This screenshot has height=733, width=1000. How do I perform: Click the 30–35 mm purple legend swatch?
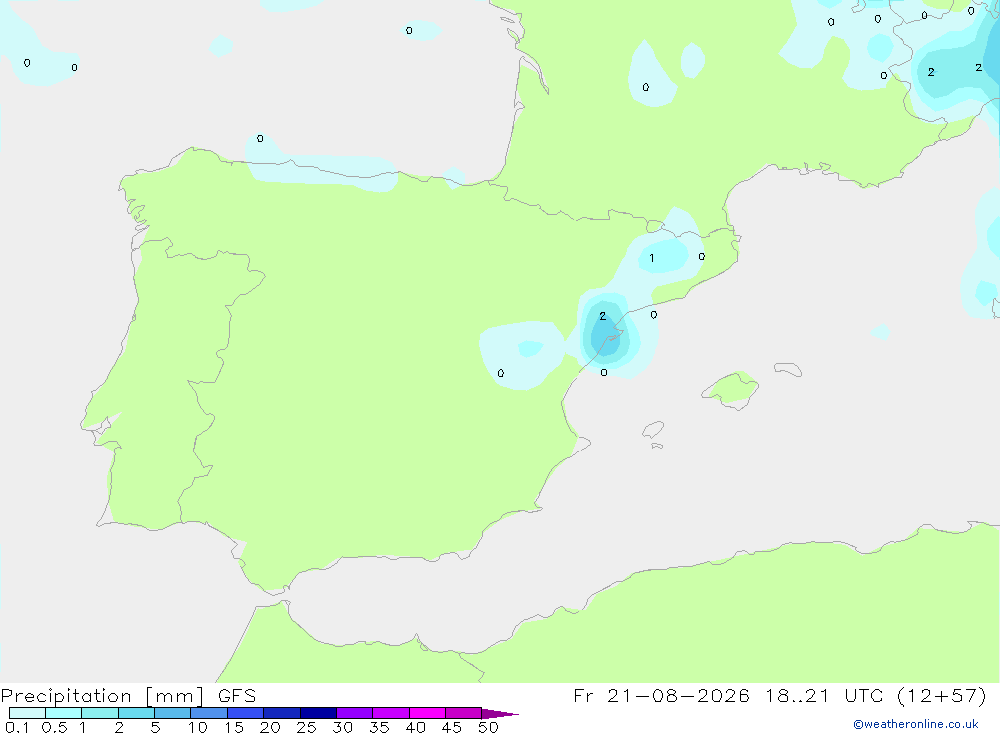355,713
